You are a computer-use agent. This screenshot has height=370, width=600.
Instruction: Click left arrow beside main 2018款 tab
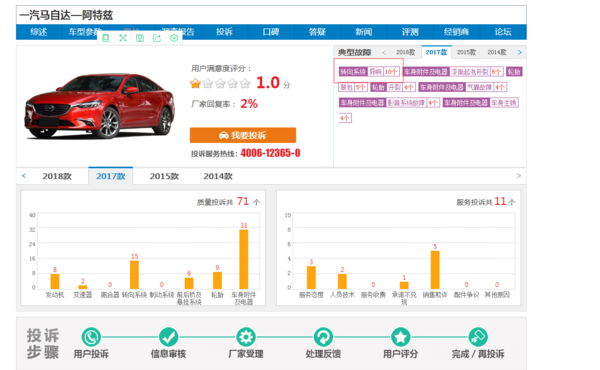click(x=24, y=176)
